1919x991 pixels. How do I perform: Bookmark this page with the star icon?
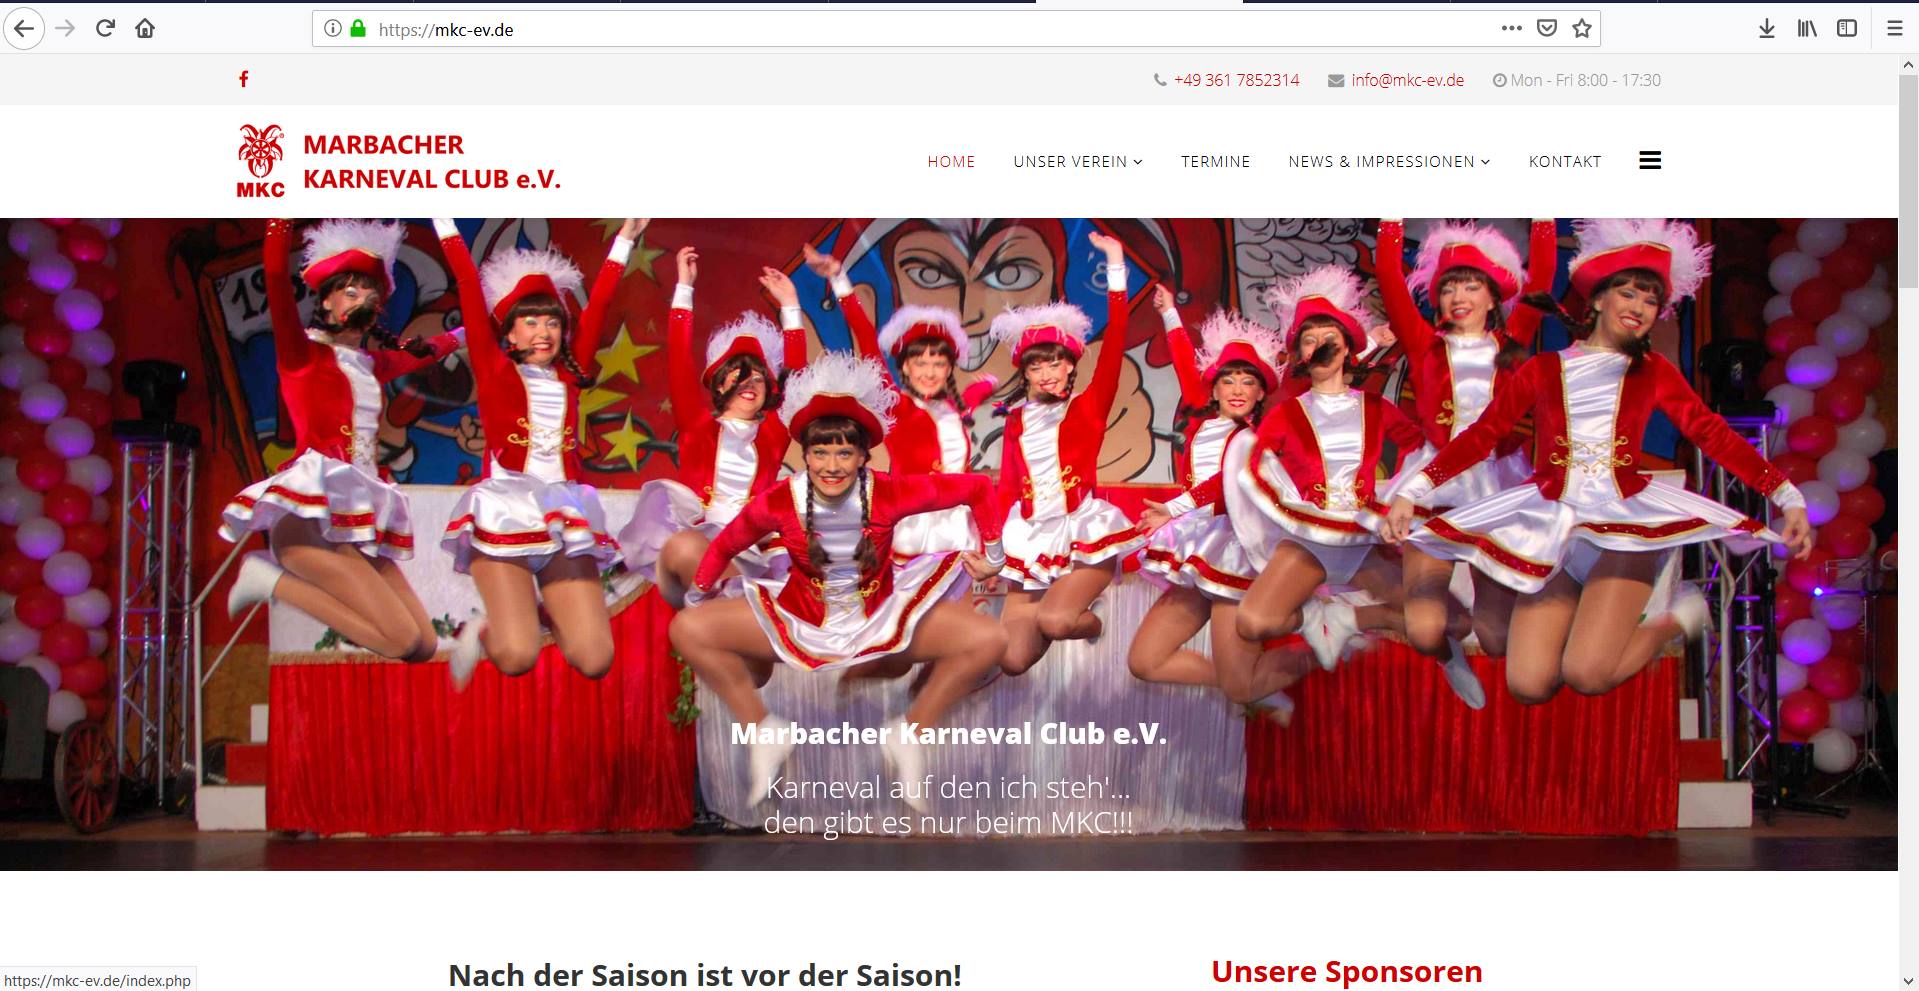(1581, 29)
